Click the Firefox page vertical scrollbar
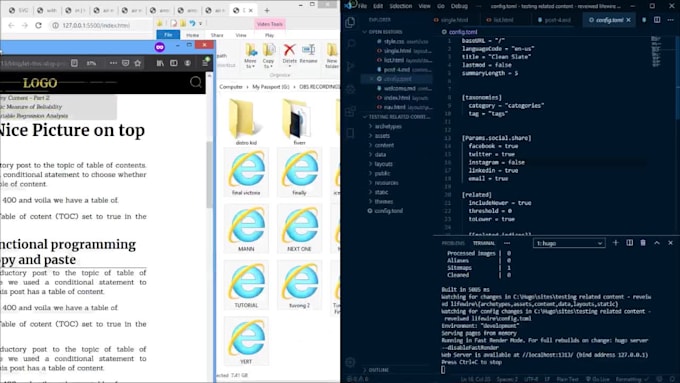This screenshot has width=680, height=383. click(209, 175)
